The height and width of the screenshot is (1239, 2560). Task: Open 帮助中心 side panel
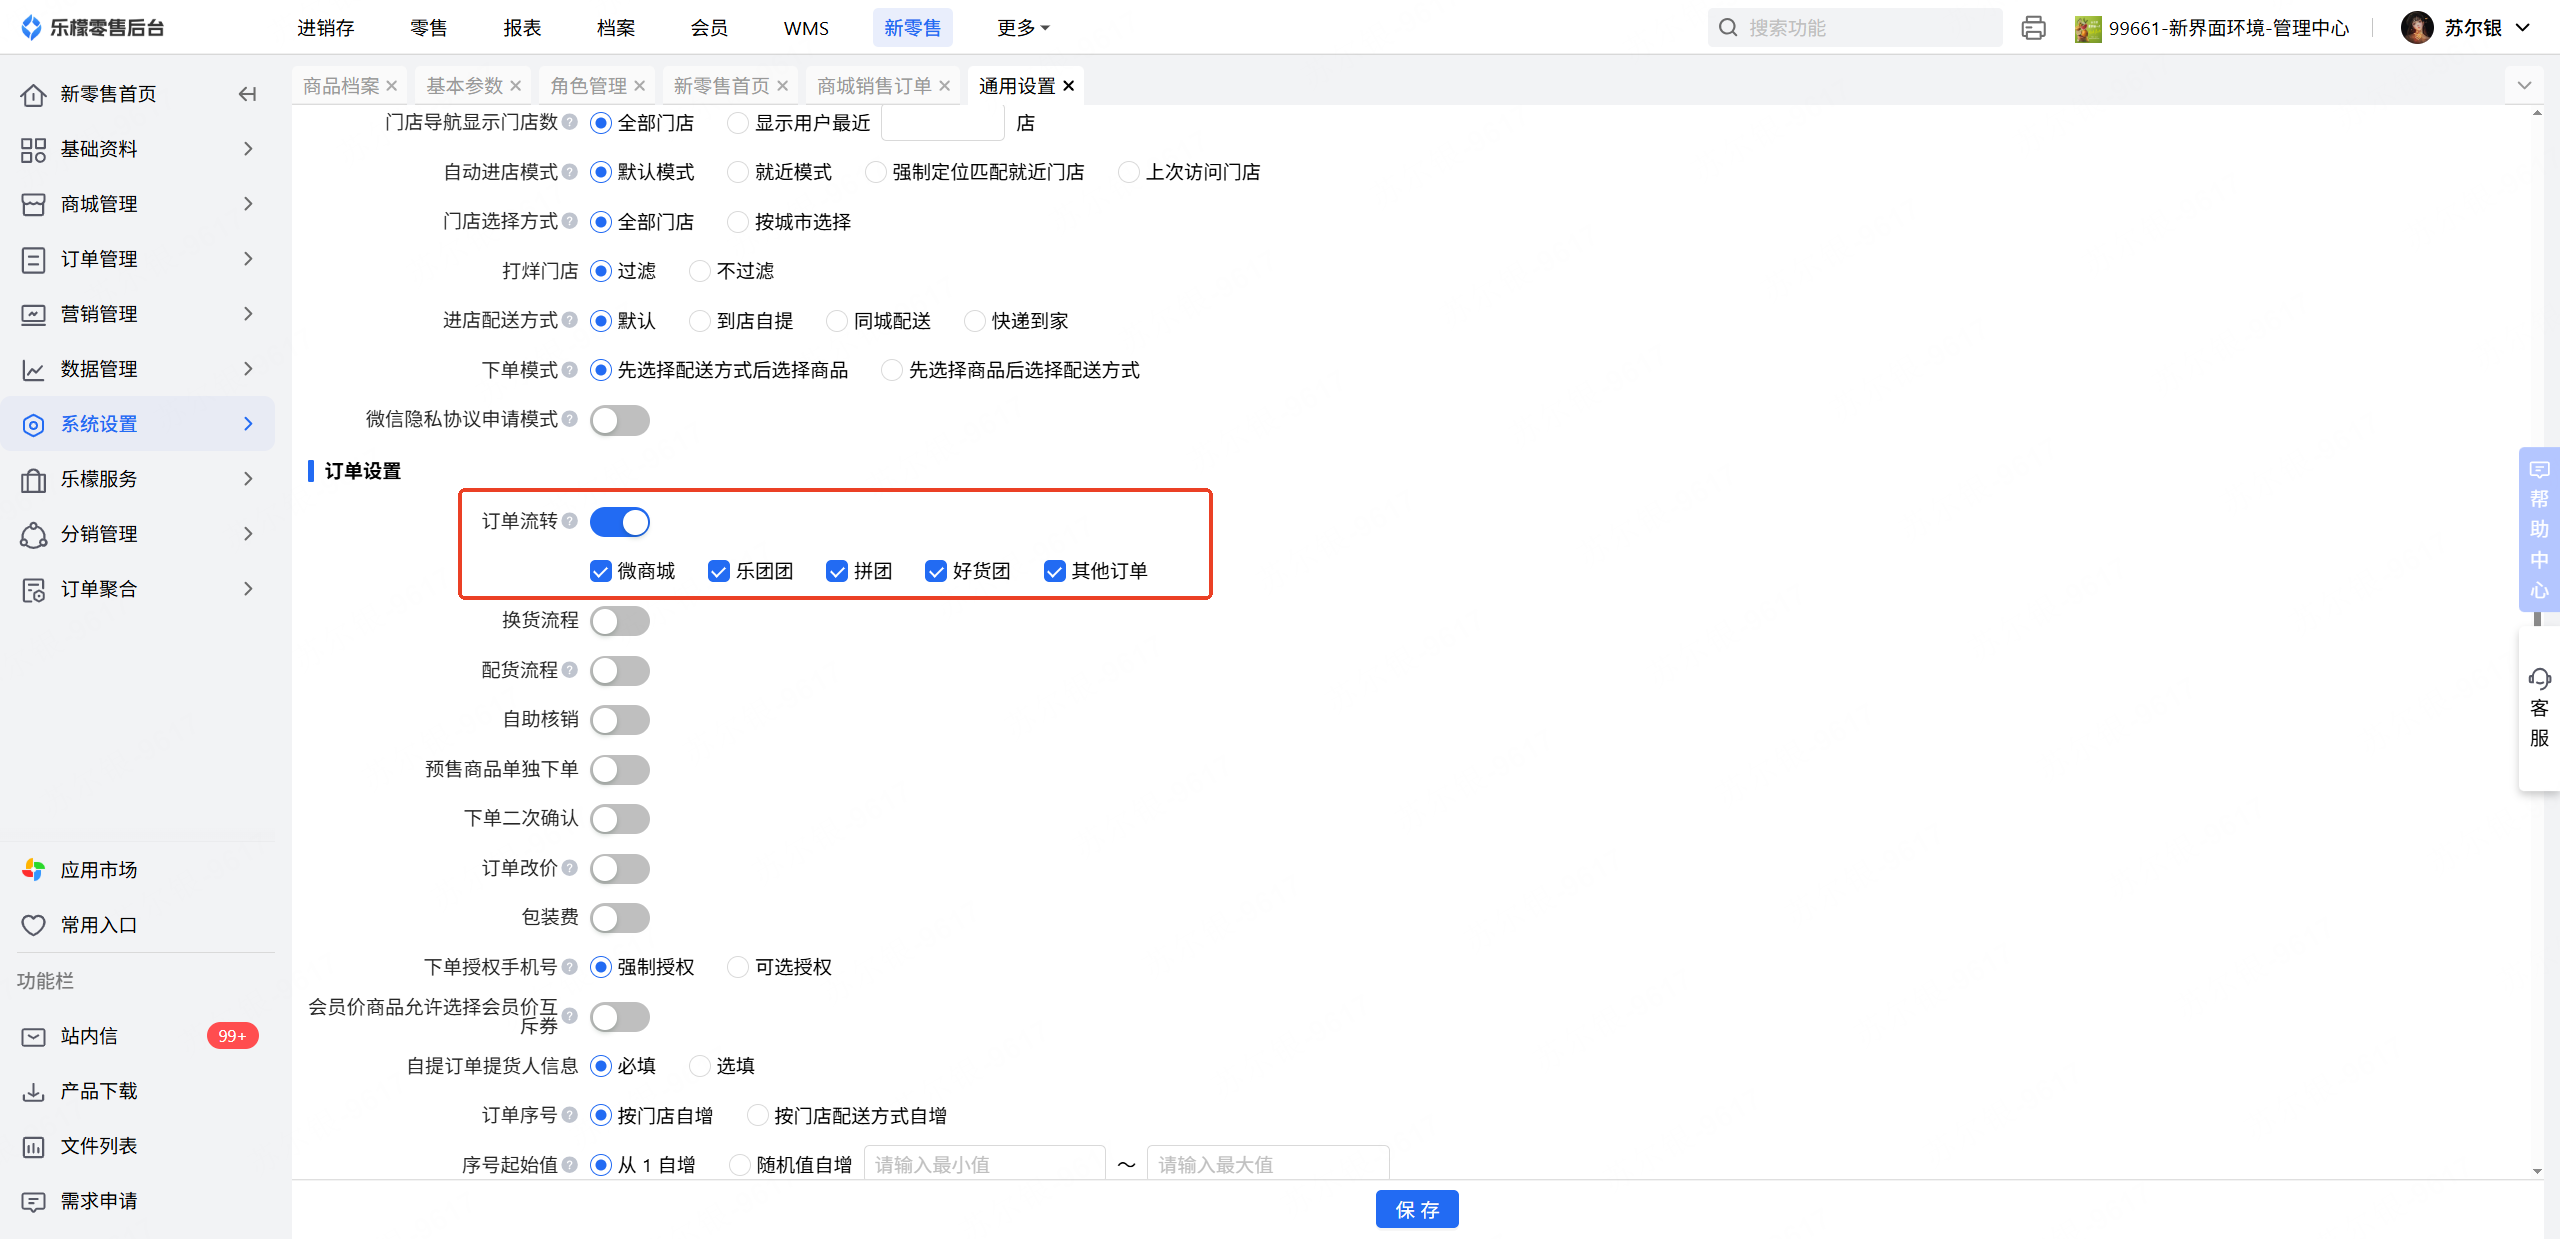2538,528
